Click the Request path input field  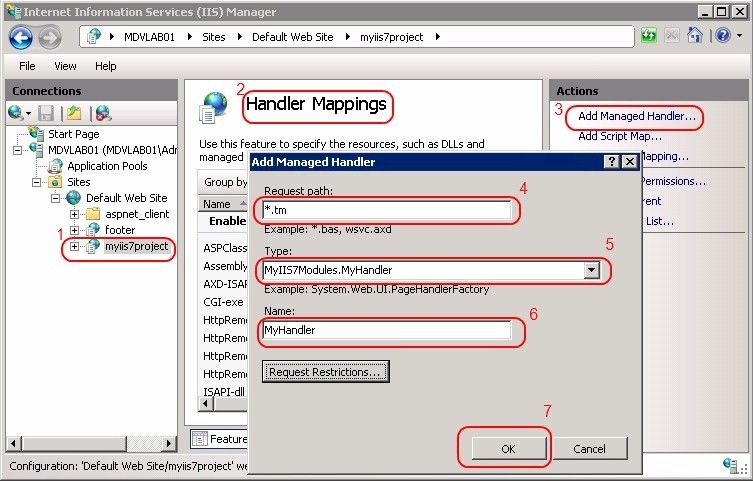387,210
